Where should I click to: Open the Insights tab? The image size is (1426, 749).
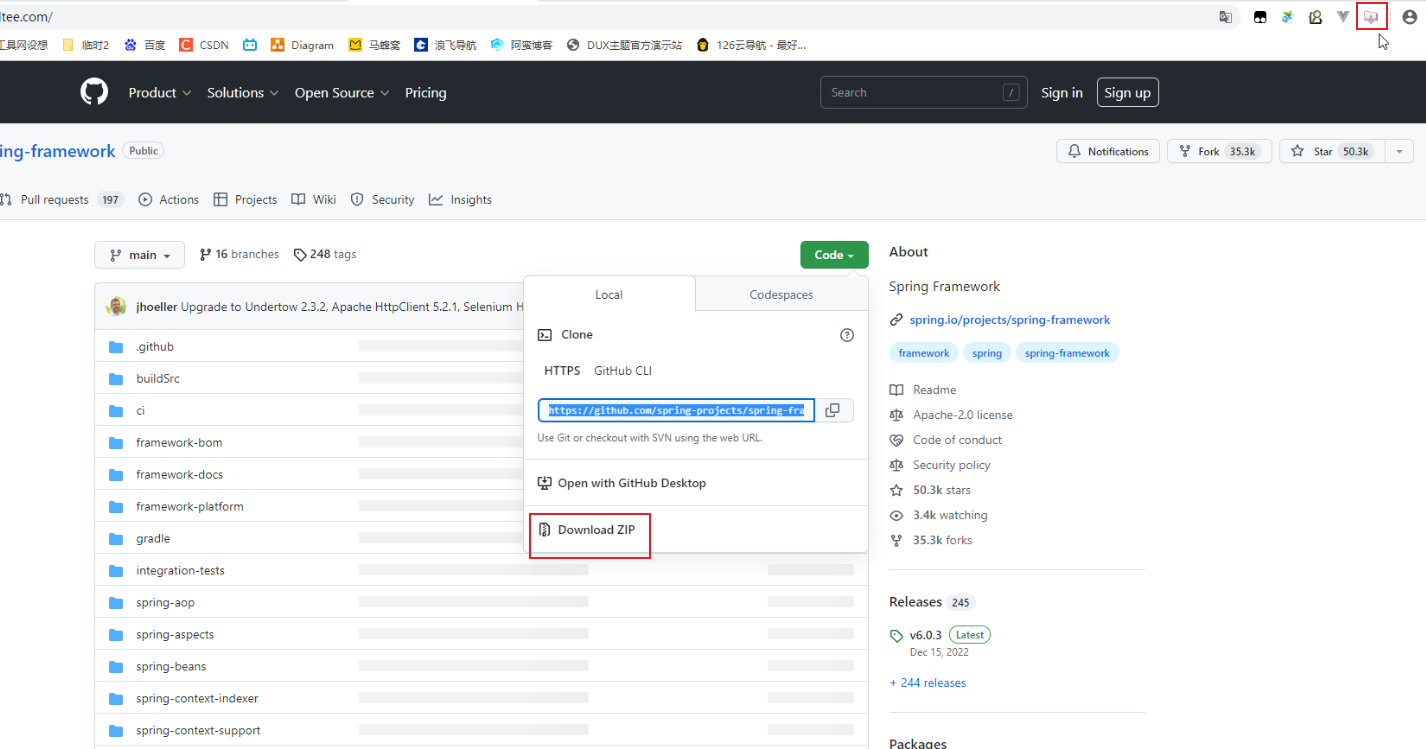(x=460, y=200)
